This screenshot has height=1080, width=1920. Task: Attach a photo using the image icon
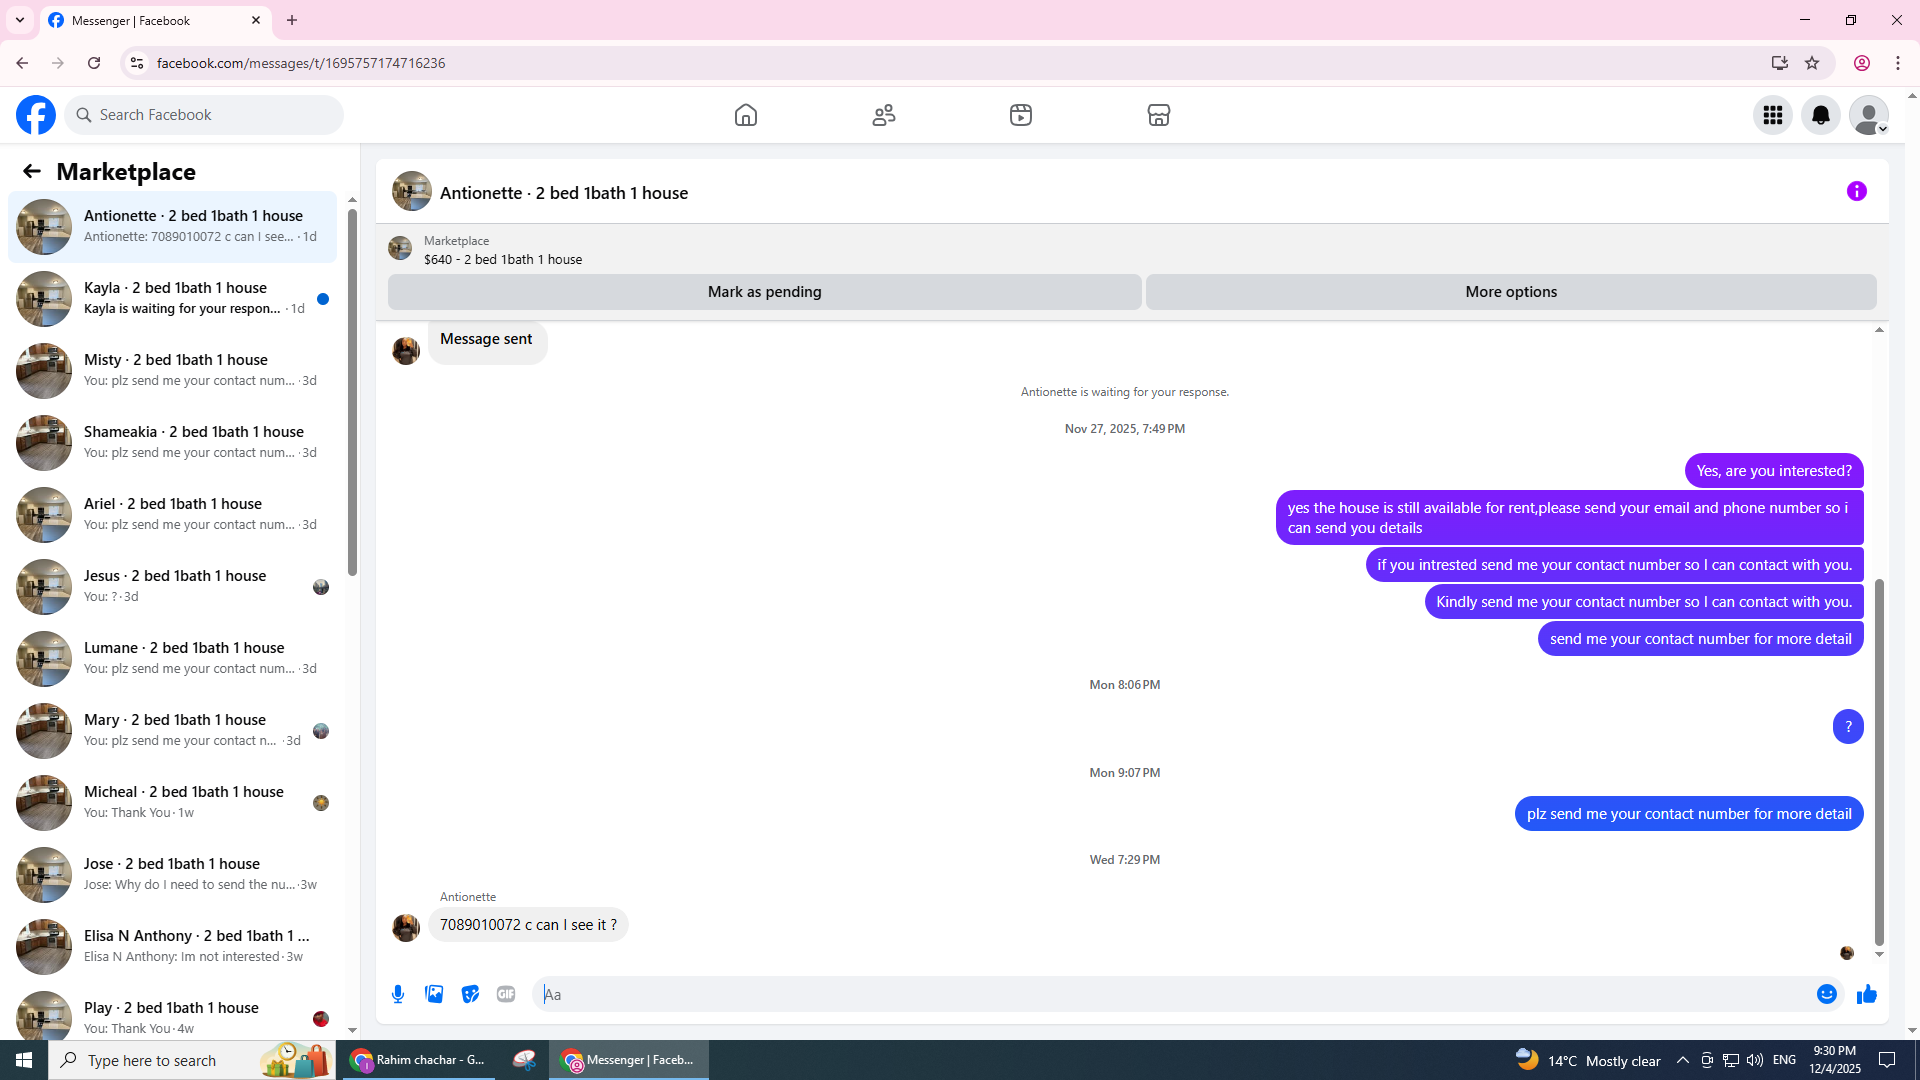[x=434, y=994]
